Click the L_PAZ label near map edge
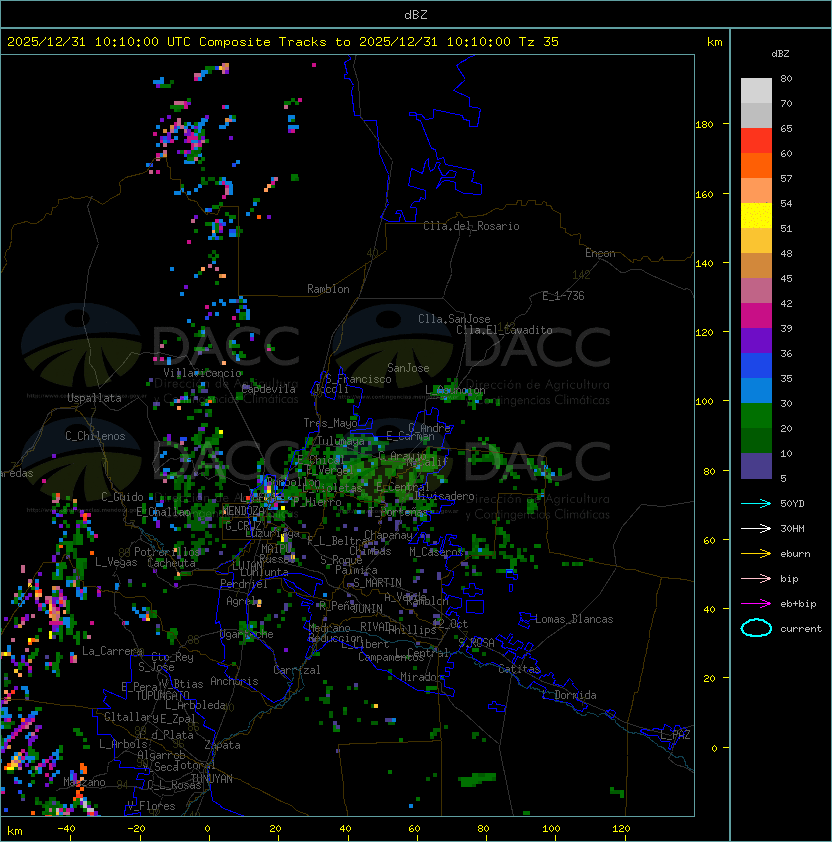The width and height of the screenshot is (832, 842). click(x=675, y=735)
